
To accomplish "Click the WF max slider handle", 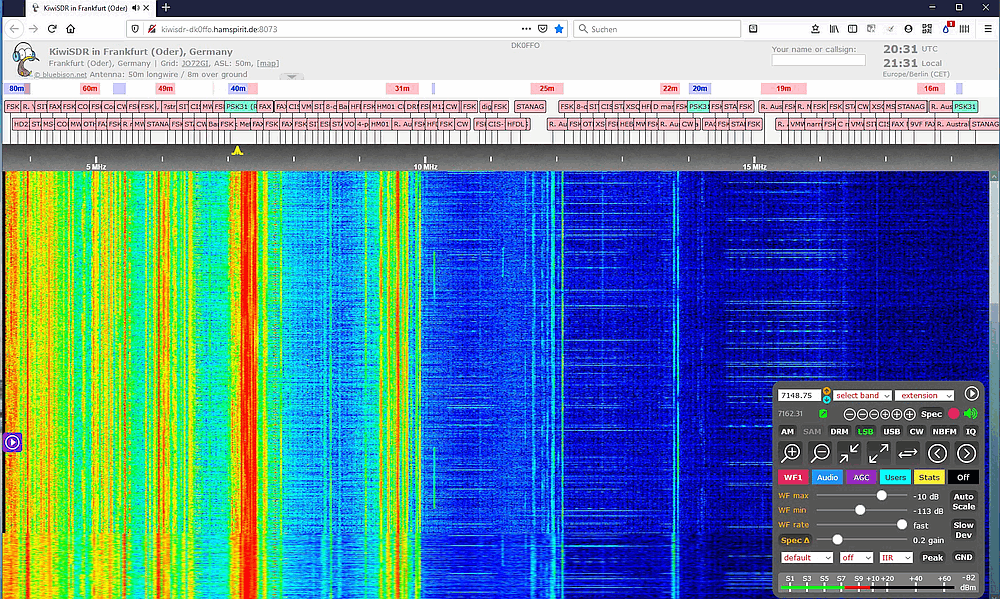I will 882,495.
